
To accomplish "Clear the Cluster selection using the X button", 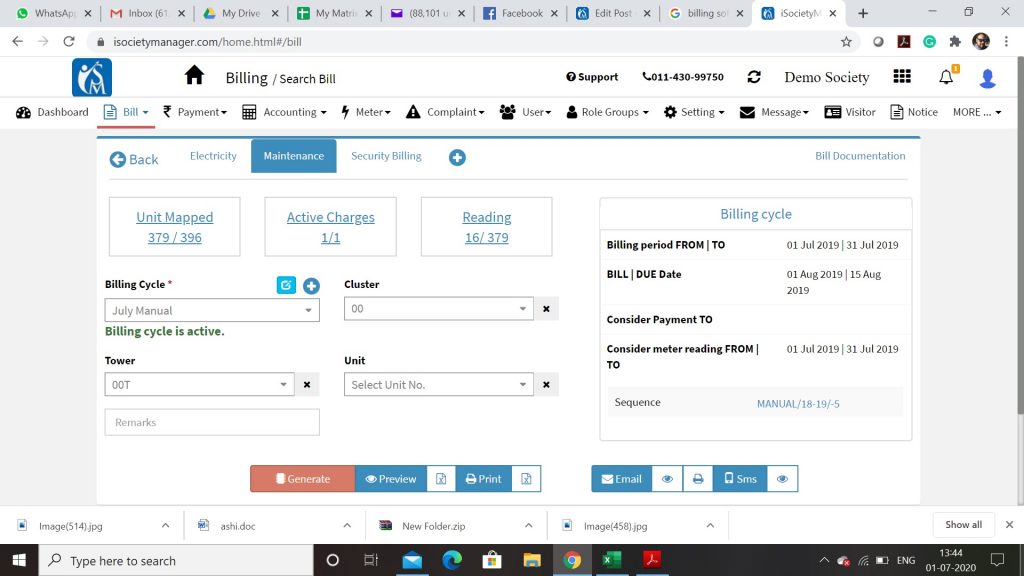I will pos(546,308).
